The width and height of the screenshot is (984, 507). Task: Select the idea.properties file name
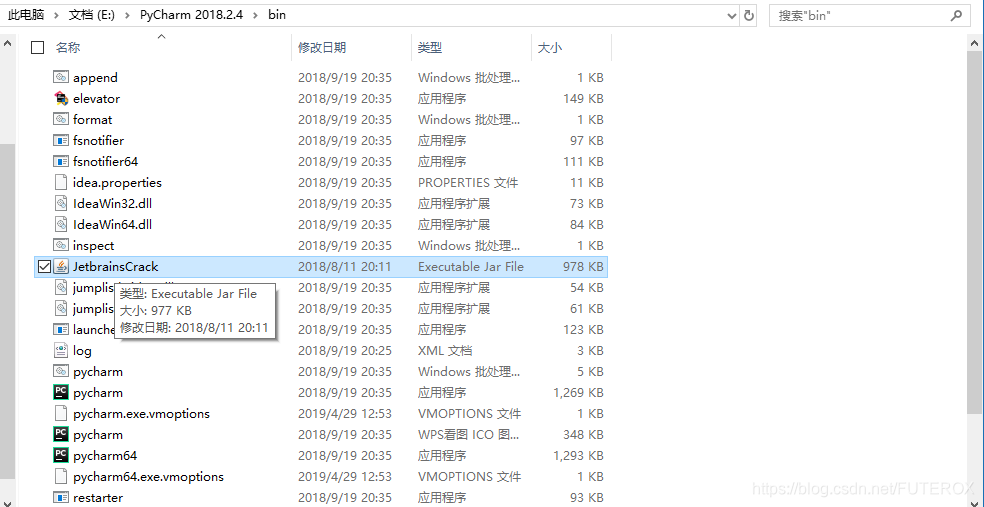[117, 183]
